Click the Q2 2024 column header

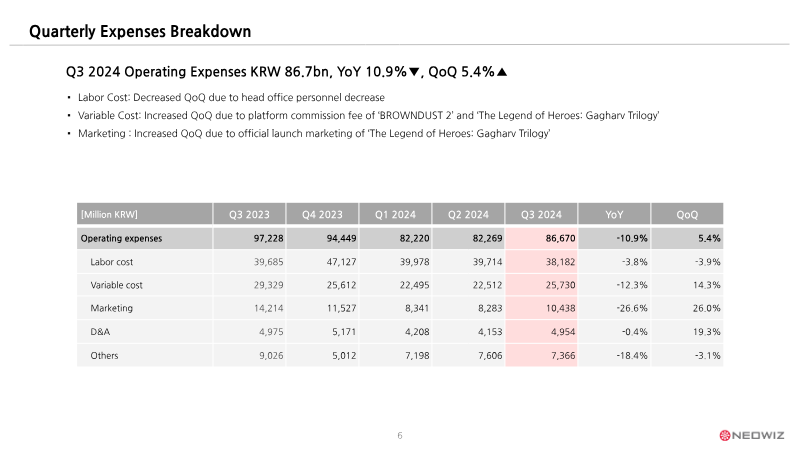tap(467, 214)
